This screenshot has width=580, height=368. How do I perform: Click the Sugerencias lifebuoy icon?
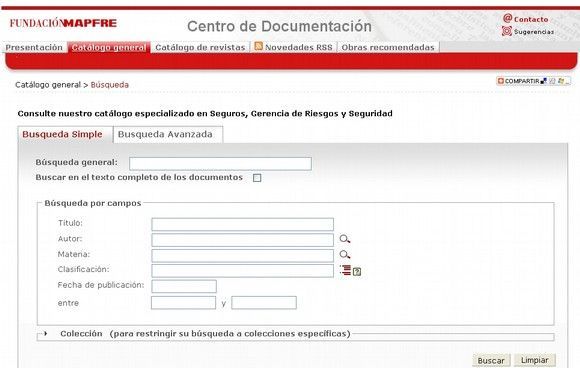(507, 31)
